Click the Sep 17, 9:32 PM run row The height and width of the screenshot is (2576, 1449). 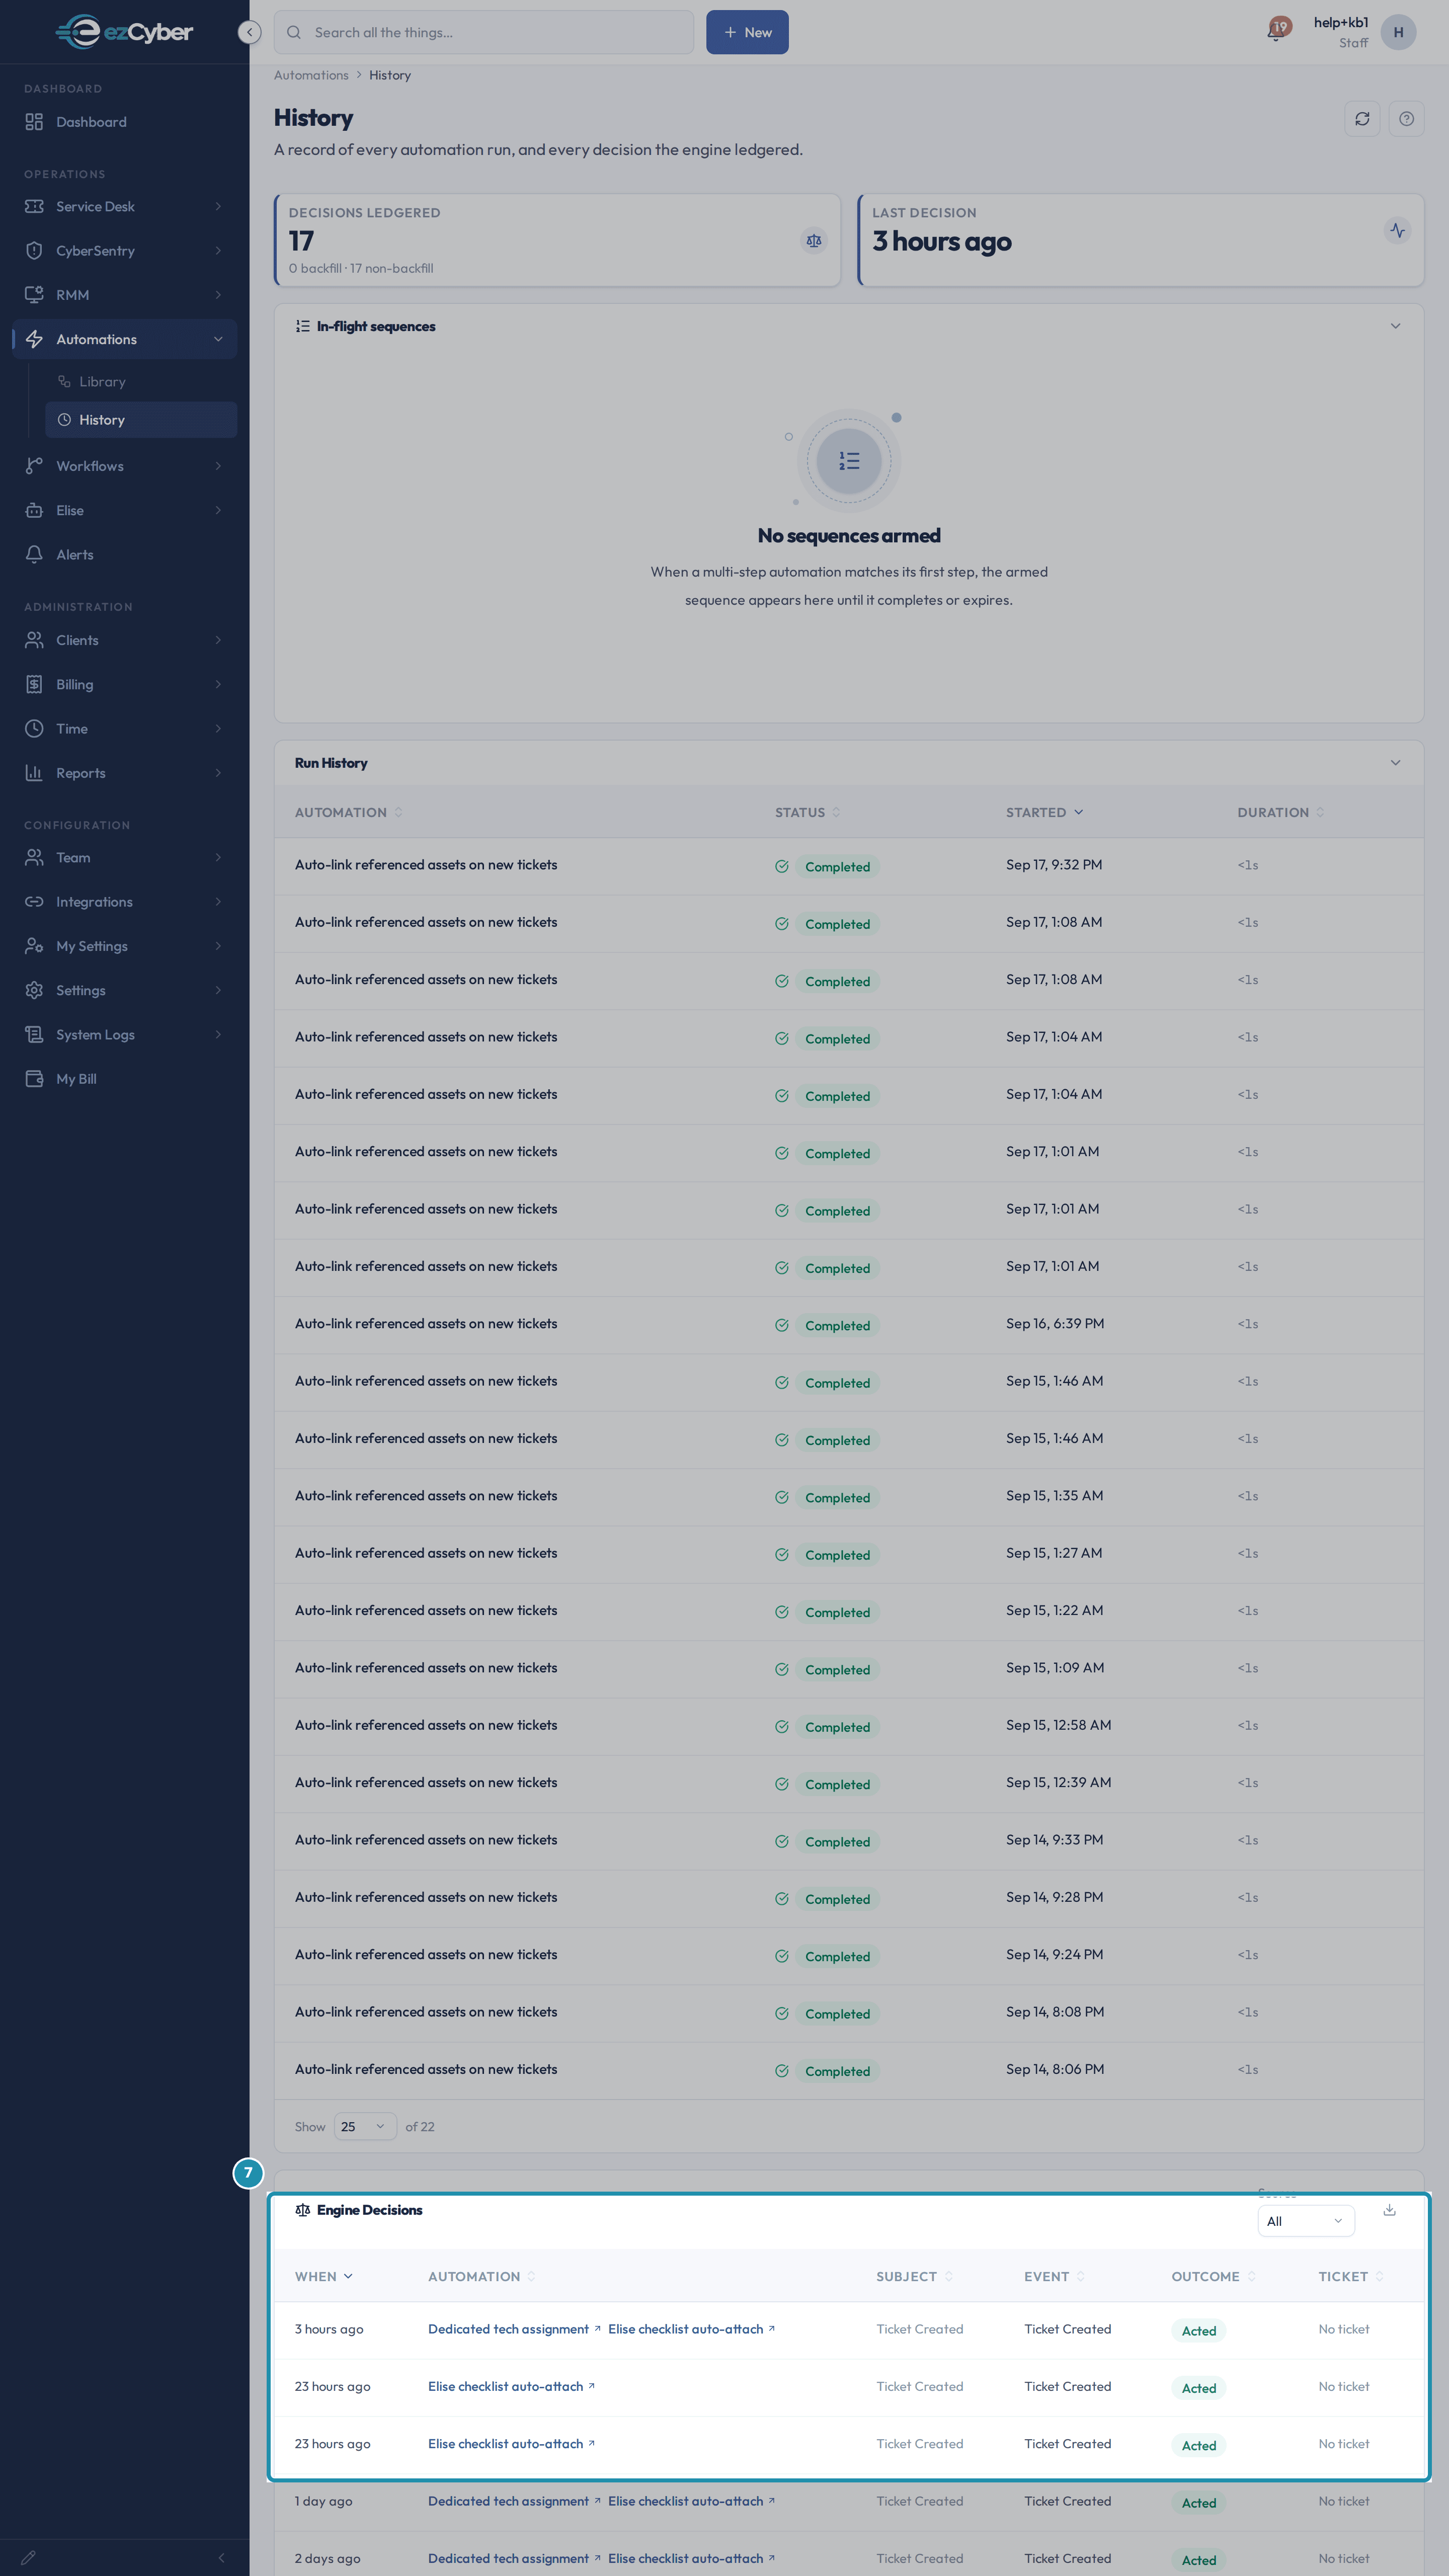pyautogui.click(x=849, y=866)
